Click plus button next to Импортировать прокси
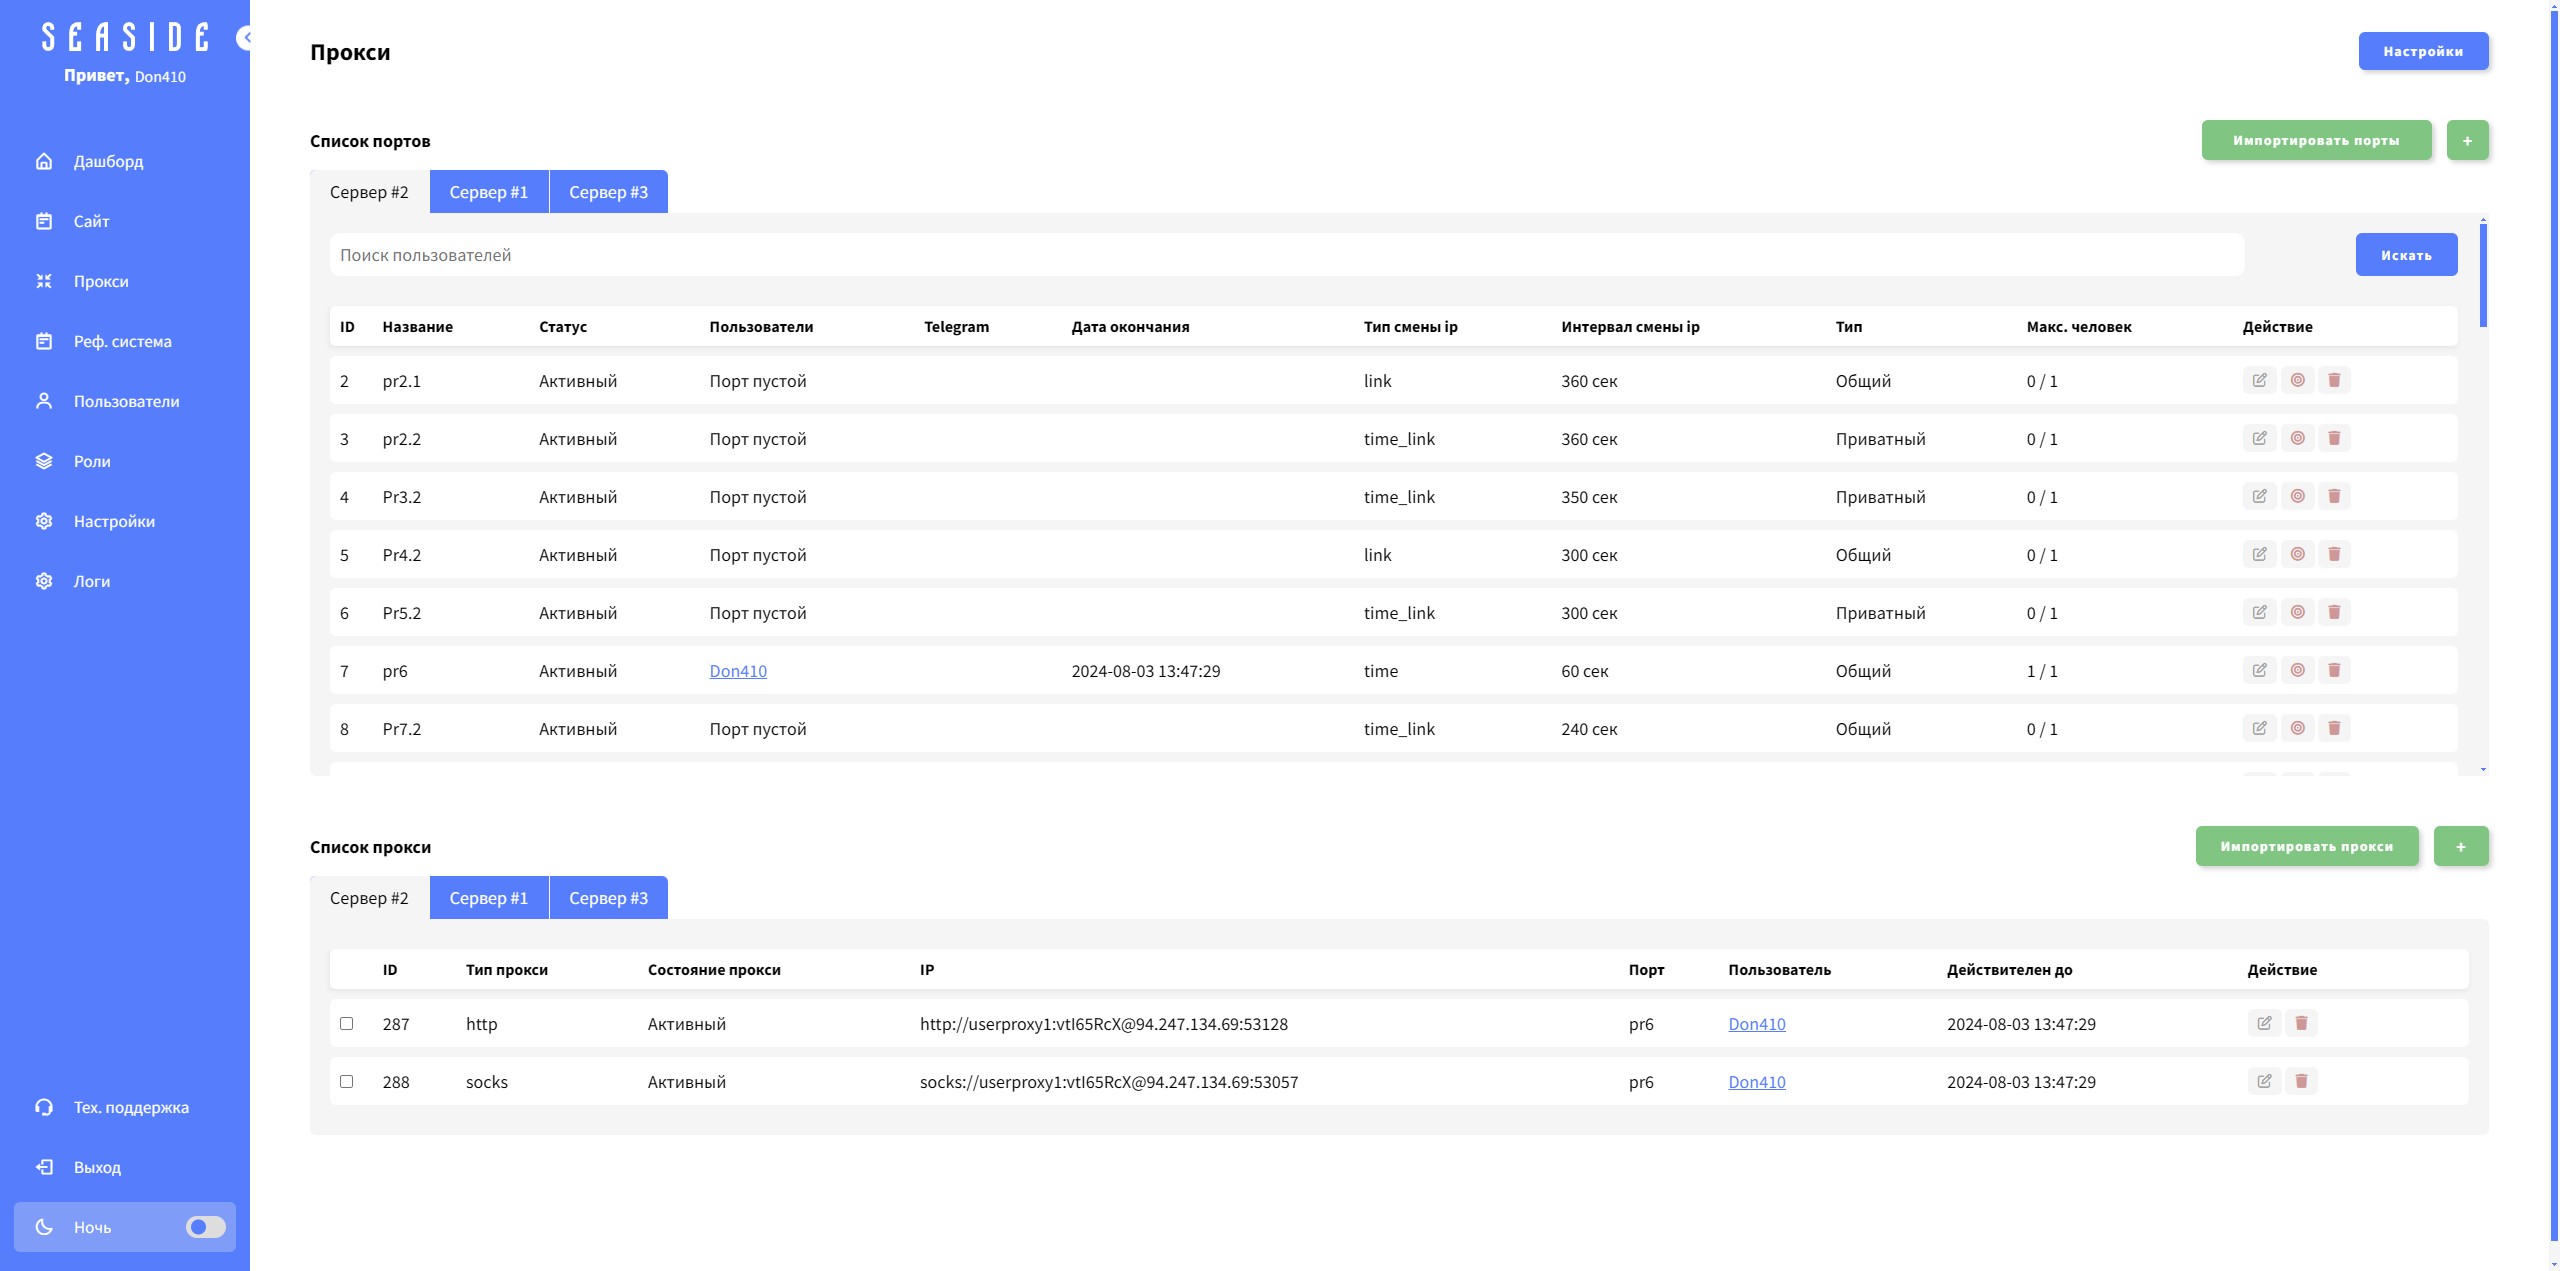This screenshot has width=2560, height=1271. [x=2460, y=846]
